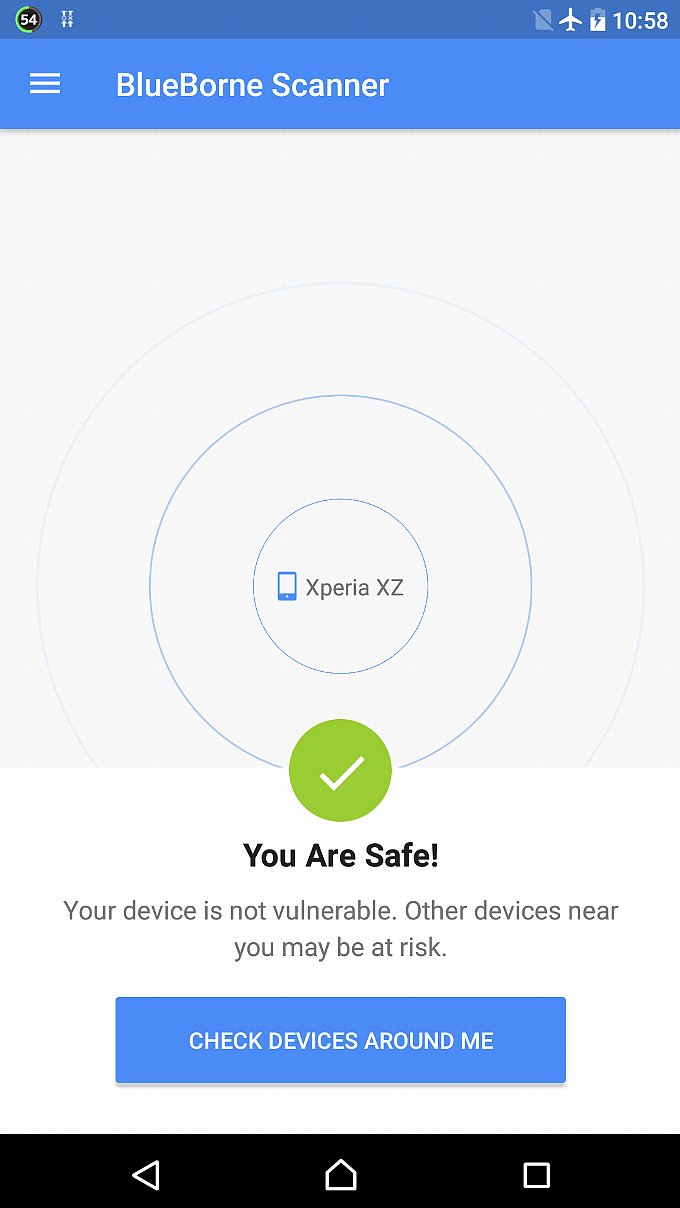Tap the device not vulnerable message
This screenshot has height=1208, width=680.
tap(340, 928)
